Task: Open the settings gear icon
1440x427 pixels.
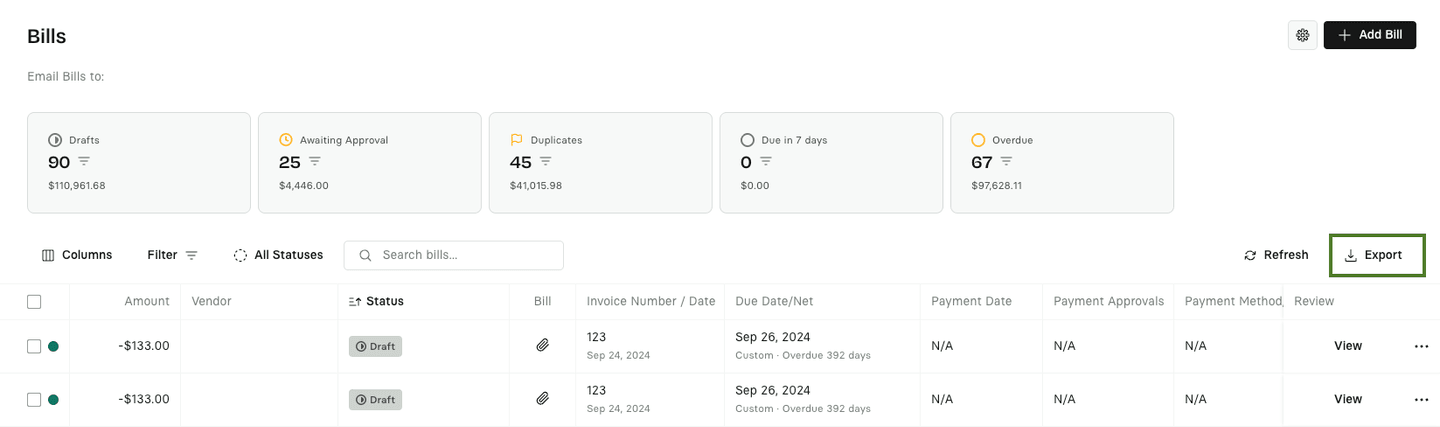Action: [1302, 35]
